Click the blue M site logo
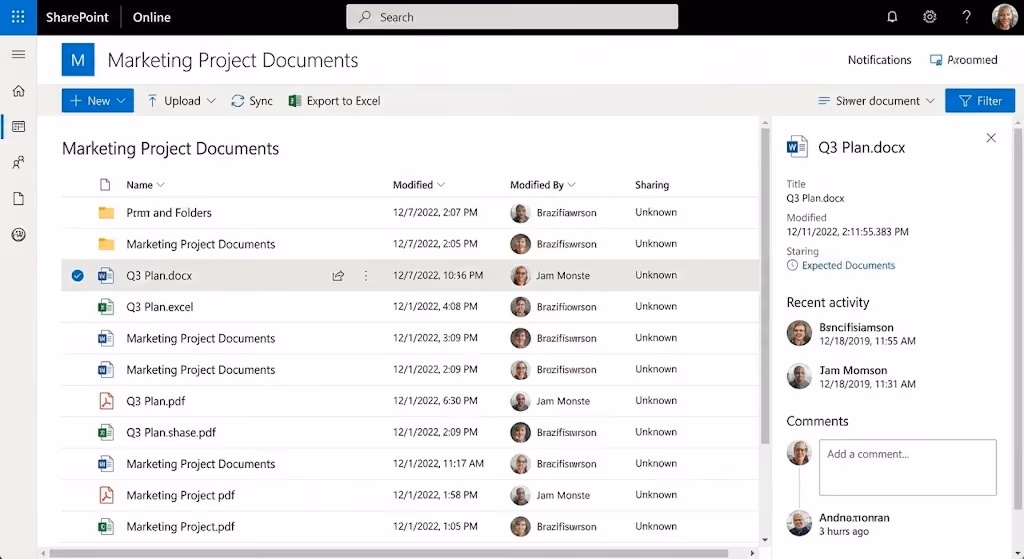This screenshot has width=1024, height=559. tap(78, 60)
